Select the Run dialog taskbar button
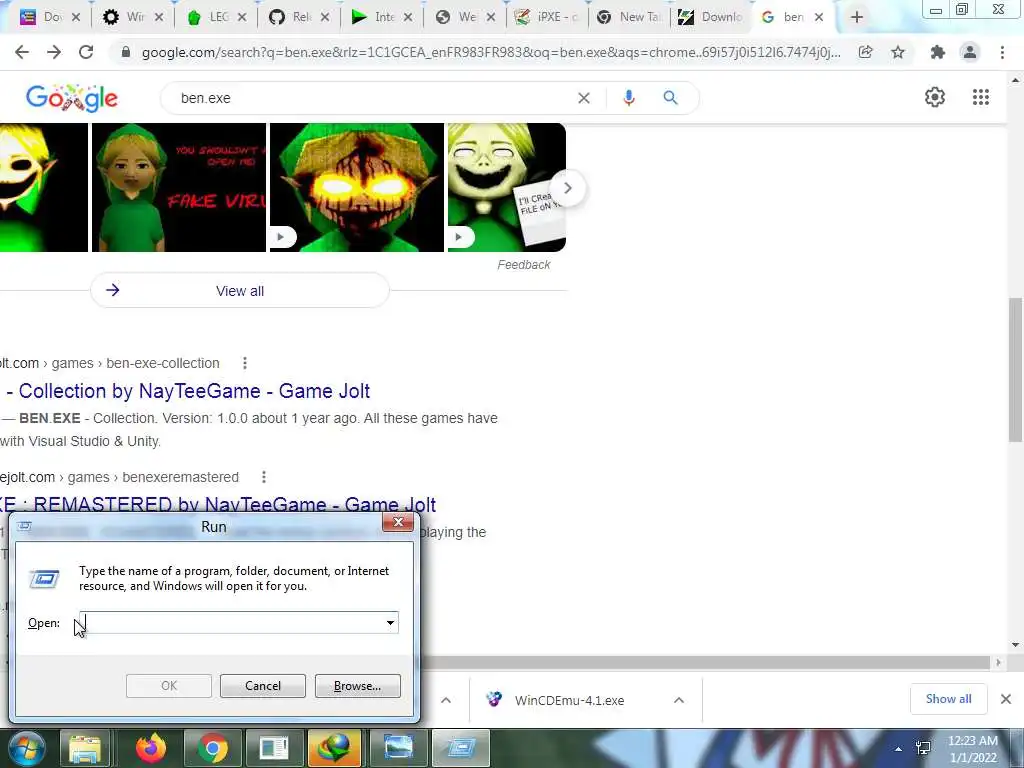The height and width of the screenshot is (768, 1024). pyautogui.click(x=460, y=748)
